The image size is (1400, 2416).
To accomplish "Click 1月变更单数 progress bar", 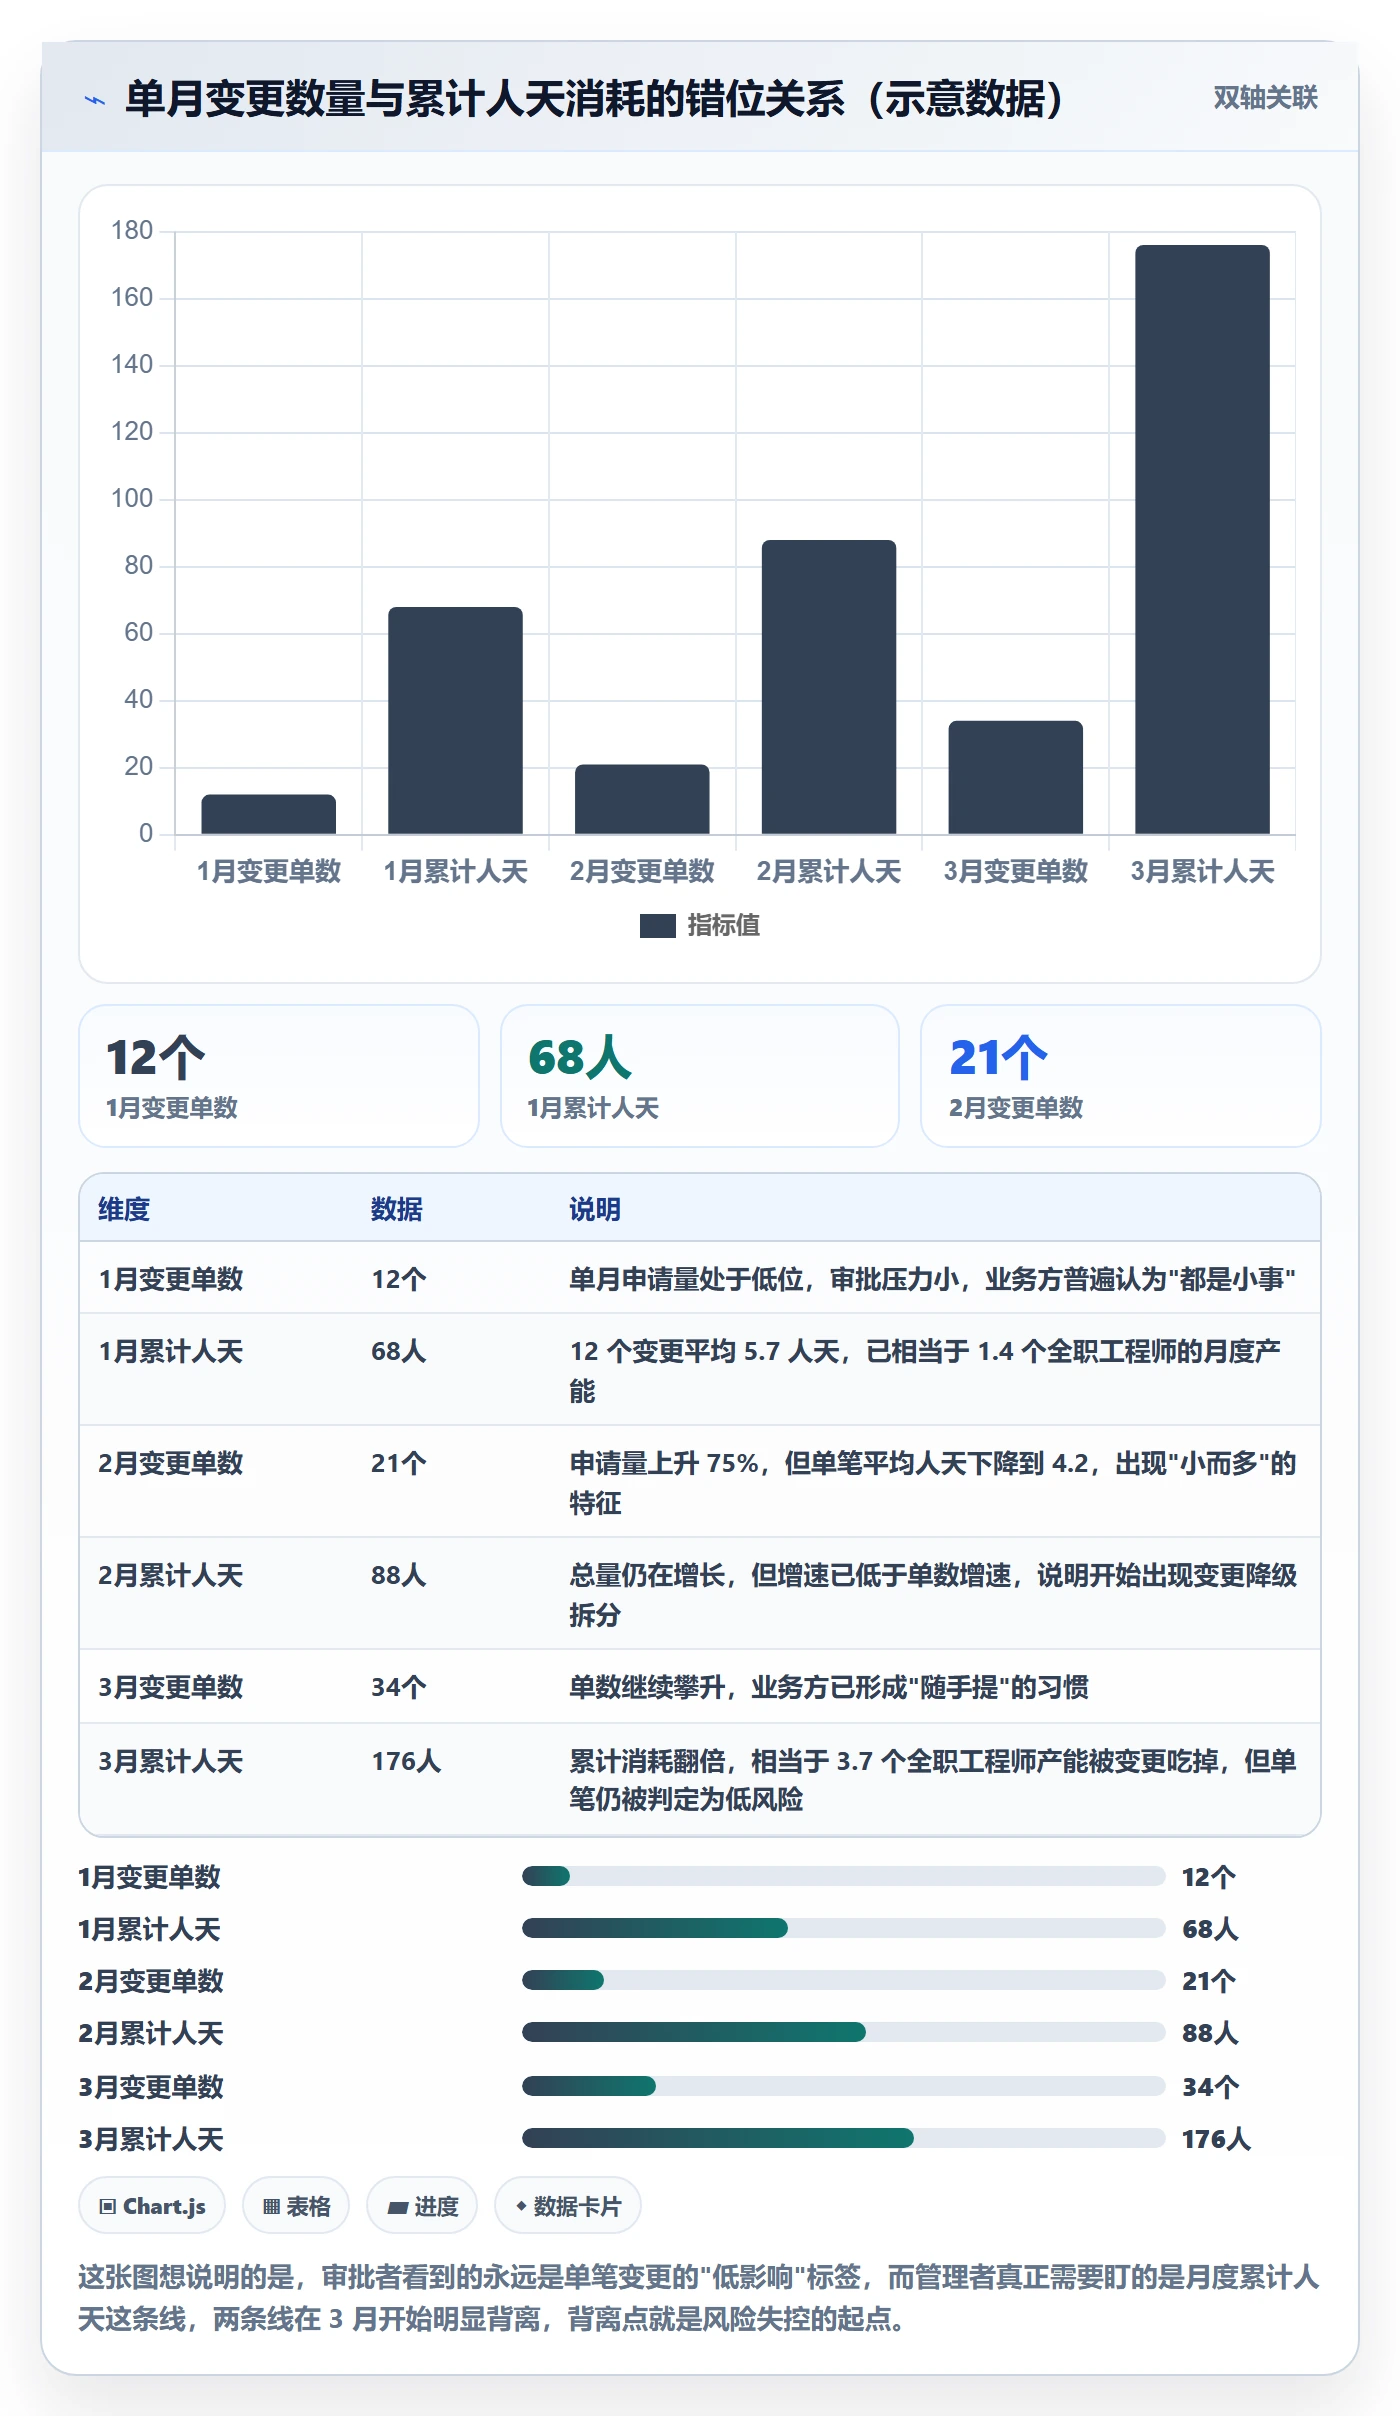I will (843, 1876).
